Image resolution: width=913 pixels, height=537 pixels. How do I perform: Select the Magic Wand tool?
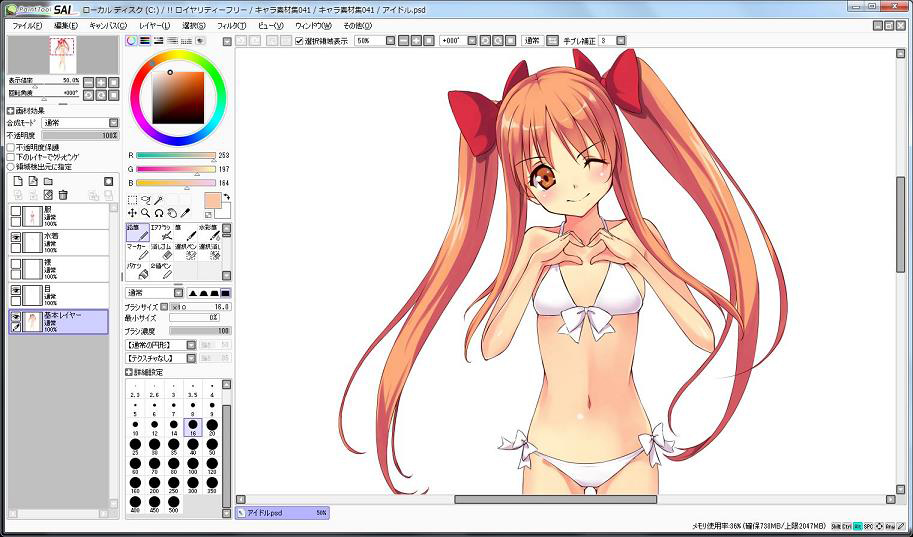click(158, 200)
